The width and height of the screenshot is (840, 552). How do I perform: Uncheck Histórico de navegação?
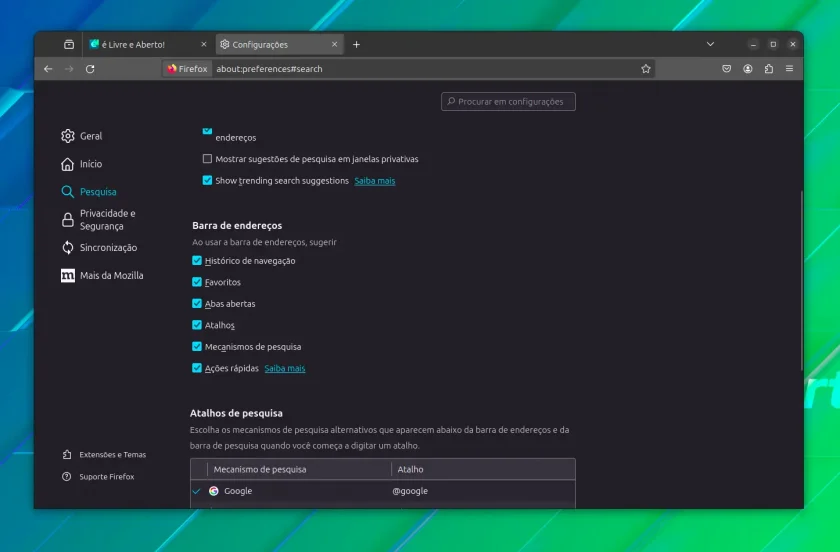tap(197, 260)
